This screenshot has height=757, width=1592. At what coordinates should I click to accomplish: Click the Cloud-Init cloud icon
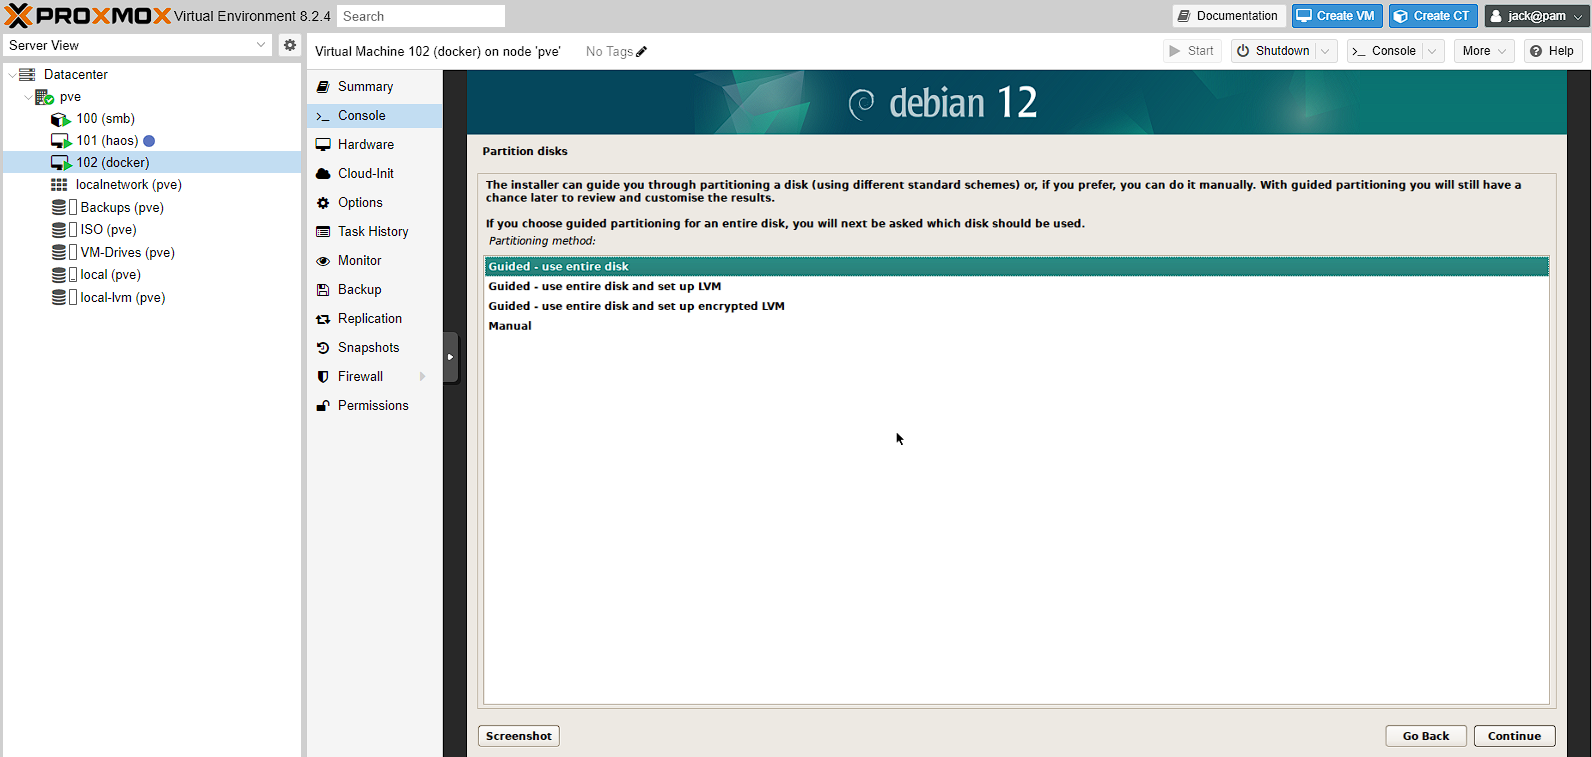coord(323,174)
